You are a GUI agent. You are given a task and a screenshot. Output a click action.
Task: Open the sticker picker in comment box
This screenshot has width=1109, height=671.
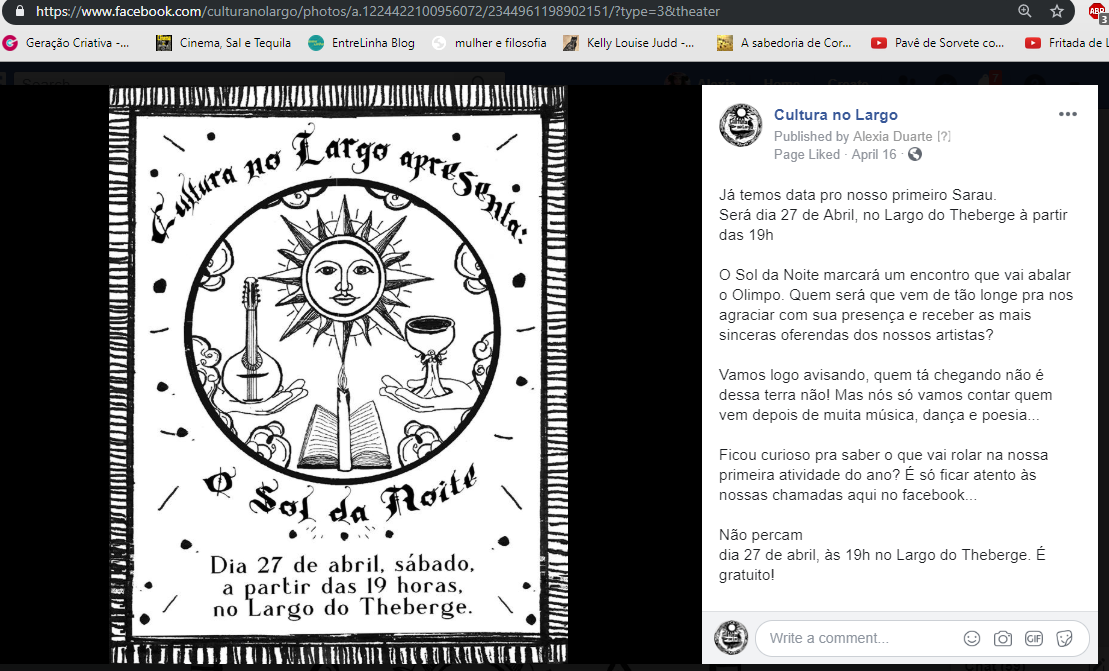coord(1065,638)
